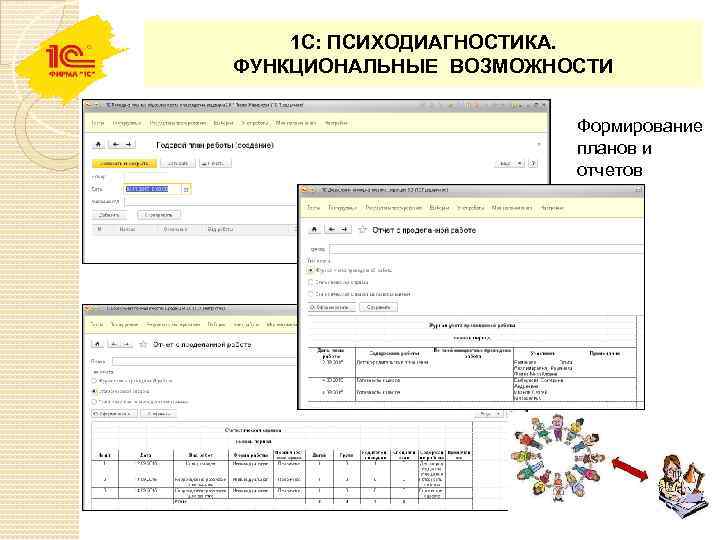Image resolution: width=720 pixels, height=540 pixels.
Task: Click forward arrow in Годовой план работы window
Action: [129, 145]
